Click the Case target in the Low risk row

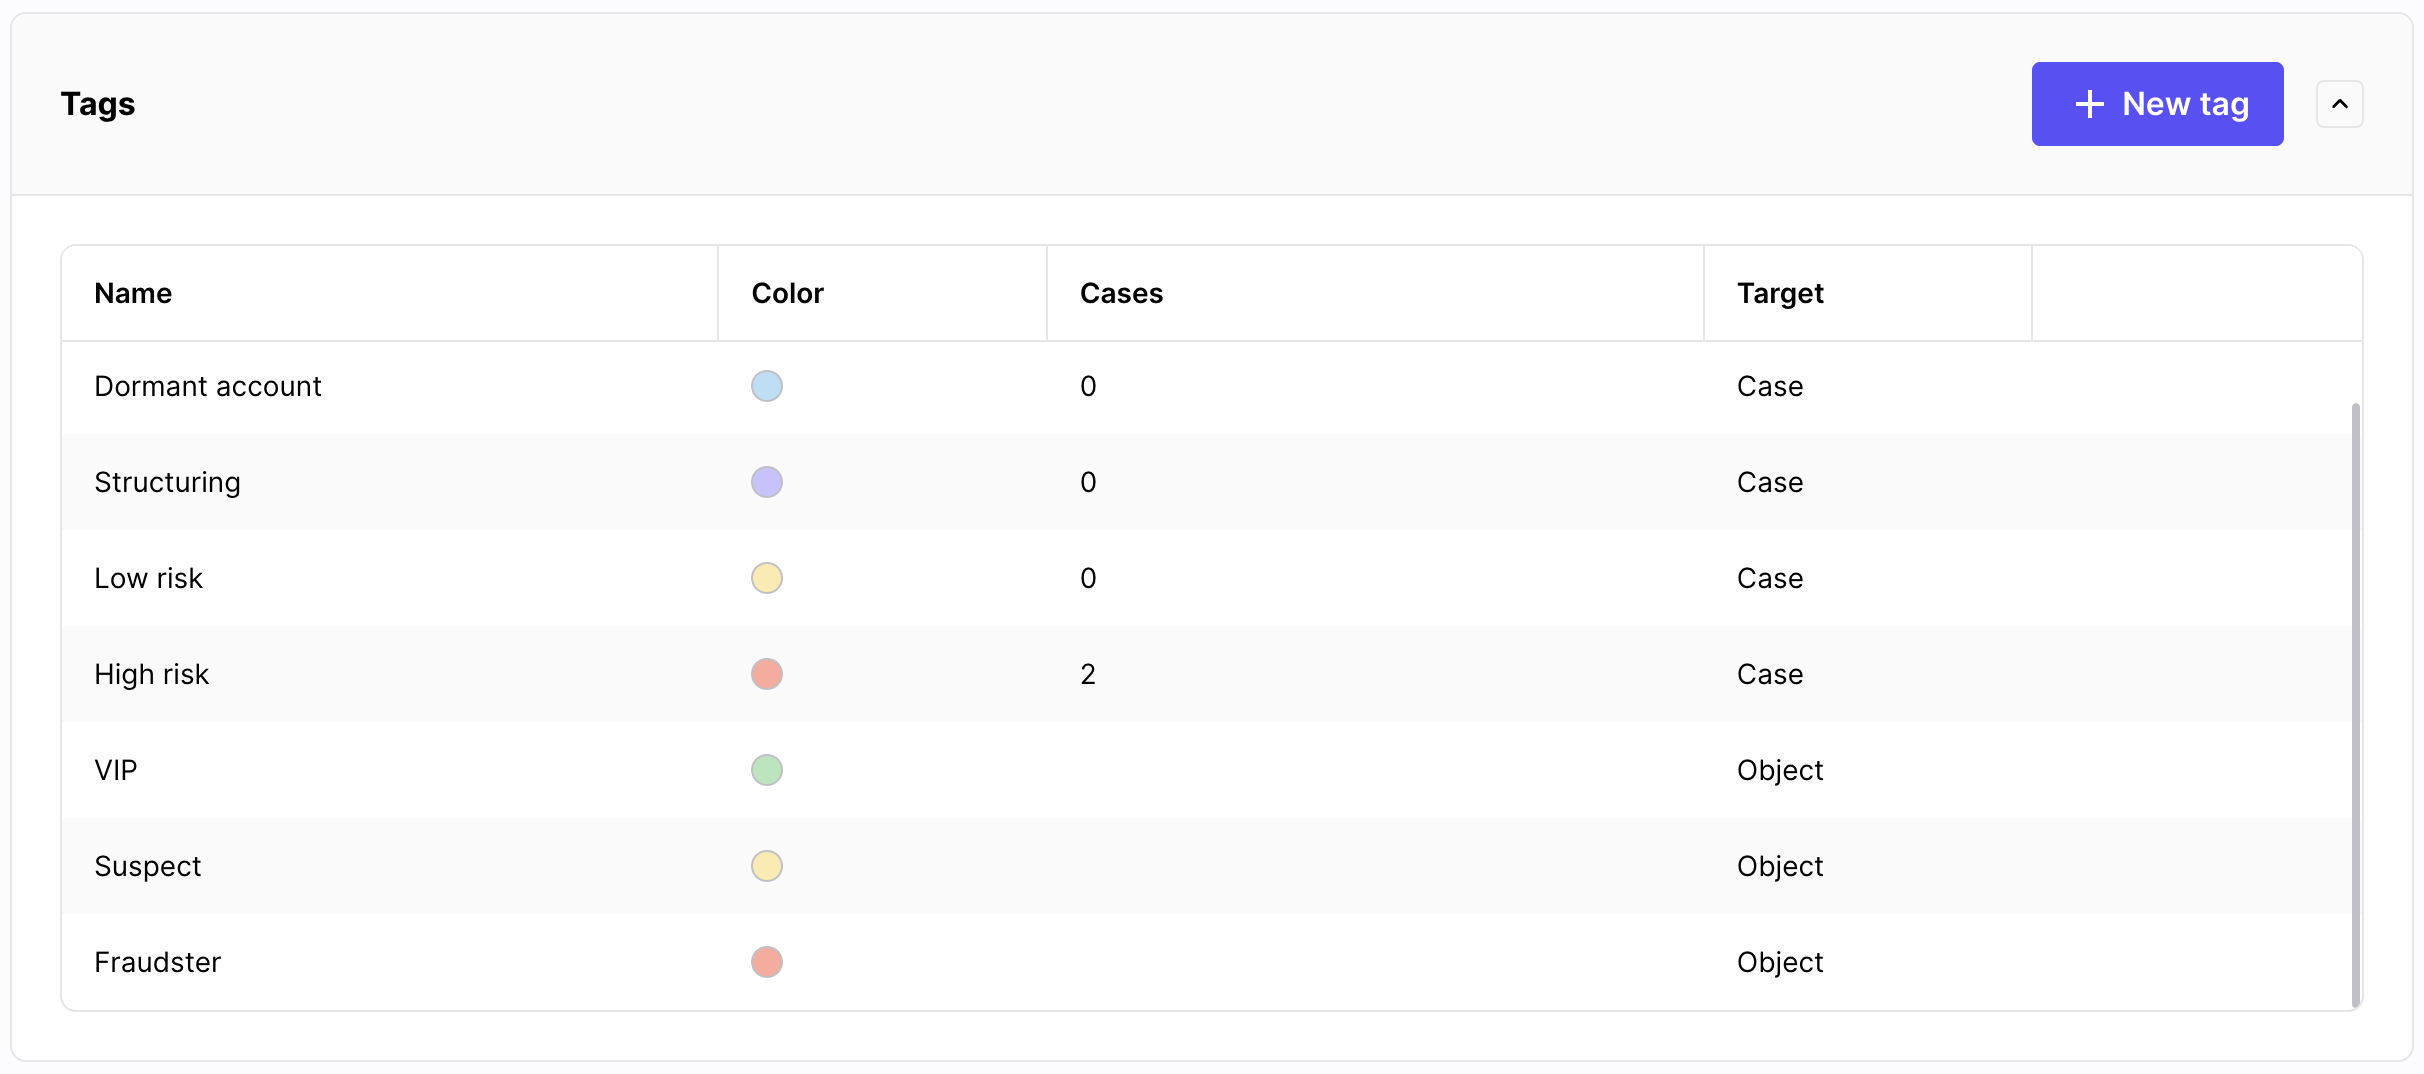(x=1770, y=578)
